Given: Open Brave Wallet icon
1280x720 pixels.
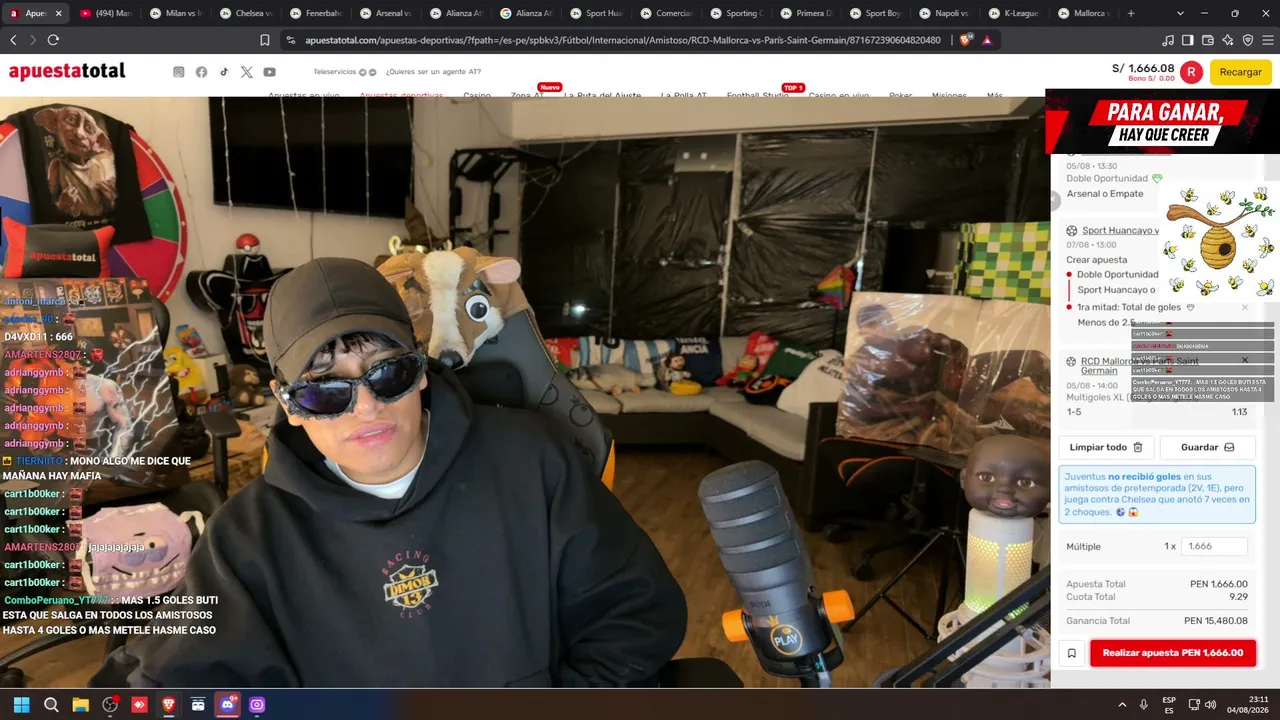Looking at the screenshot, I should pyautogui.click(x=1208, y=40).
